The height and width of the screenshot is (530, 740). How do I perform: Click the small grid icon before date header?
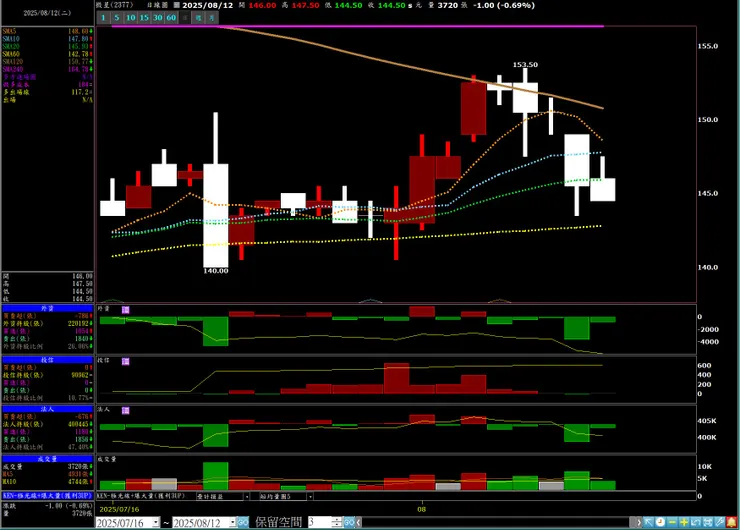177,5
